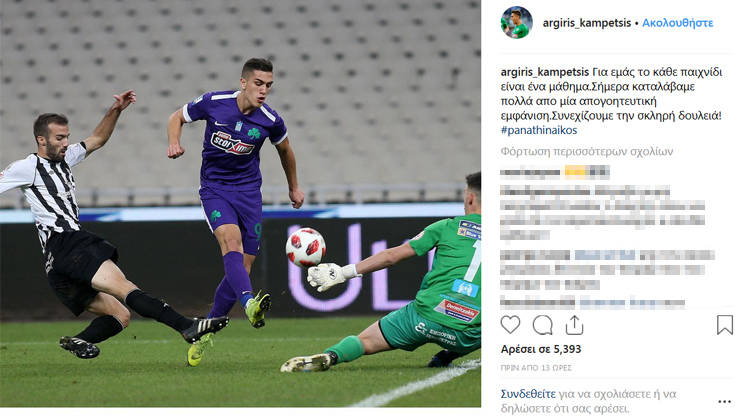Open the three-dot more options menu
Image resolution: width=735 pixels, height=419 pixels.
point(724,402)
